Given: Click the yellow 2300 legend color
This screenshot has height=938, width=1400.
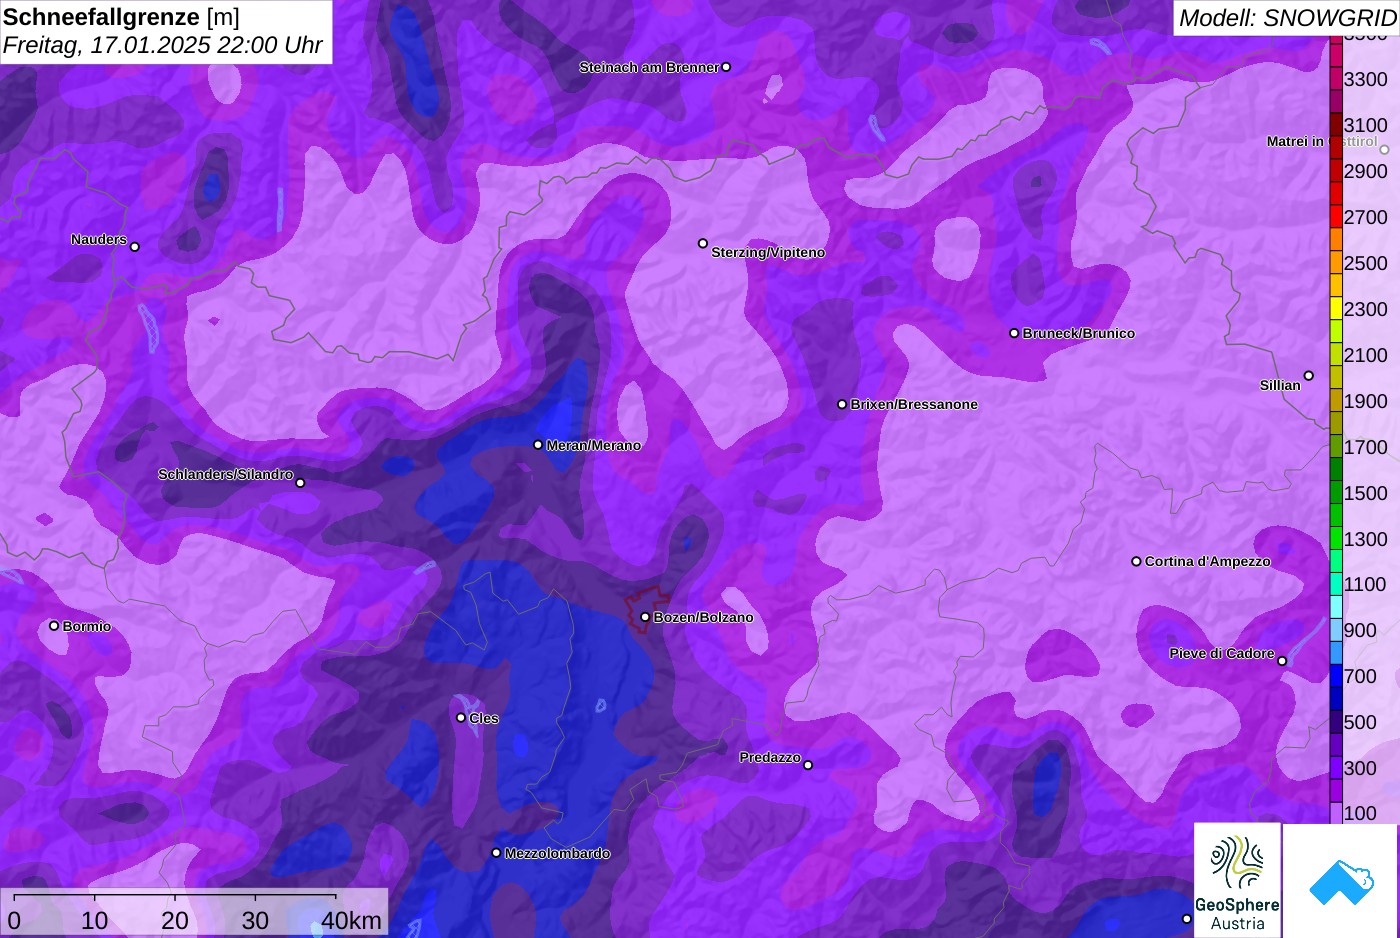Looking at the screenshot, I should click(1336, 309).
